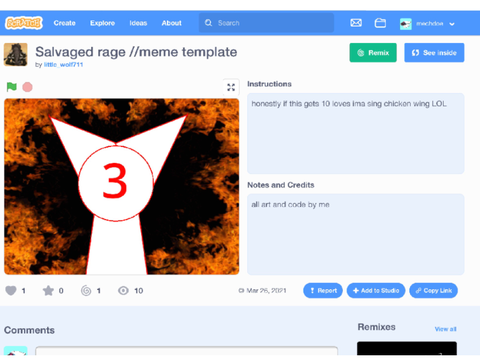The image size is (480, 360).
Task: Open author link little_wolf711
Action: [x=63, y=65]
